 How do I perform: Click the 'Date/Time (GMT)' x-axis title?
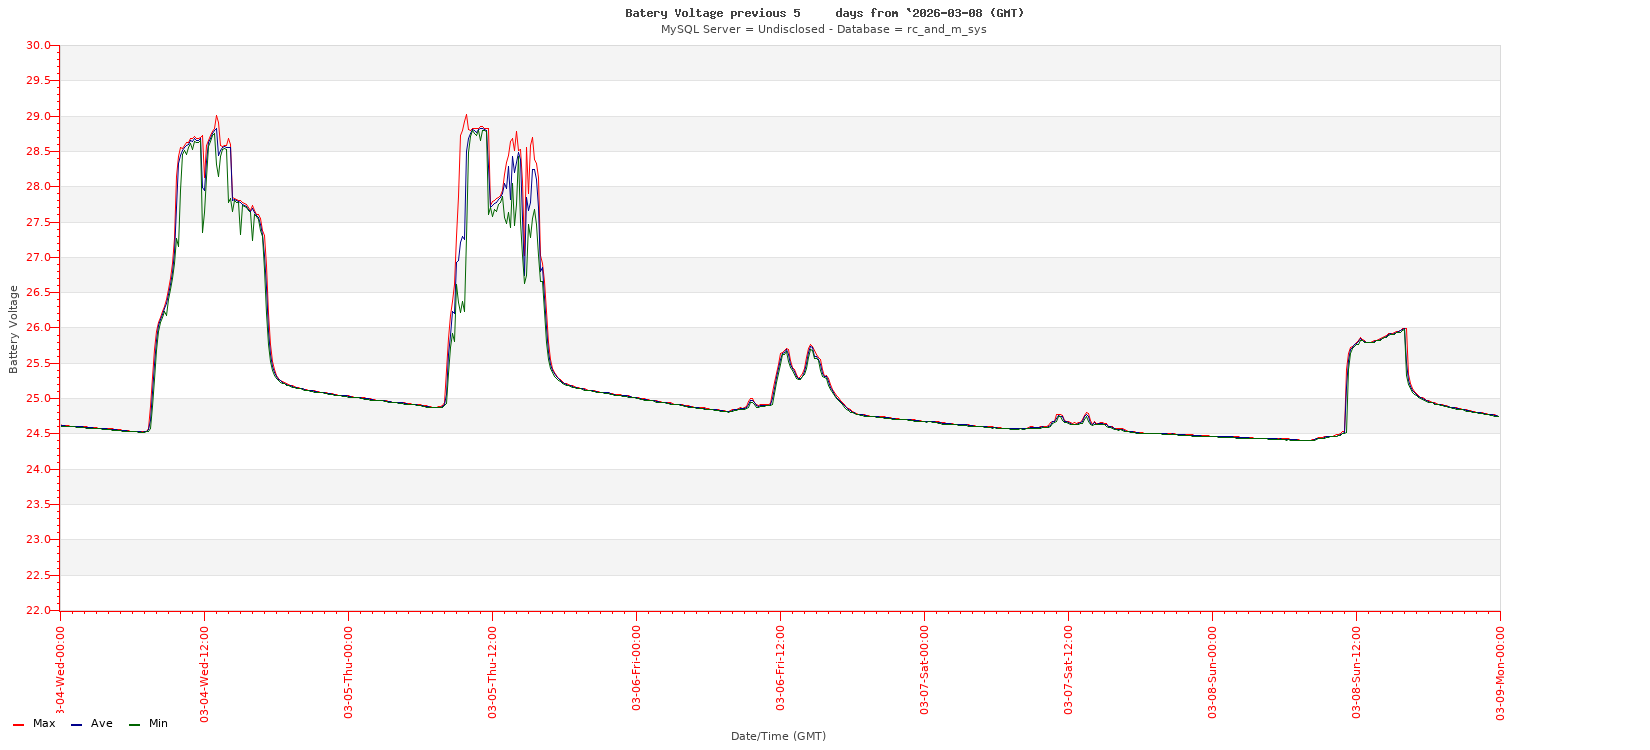tap(778, 736)
